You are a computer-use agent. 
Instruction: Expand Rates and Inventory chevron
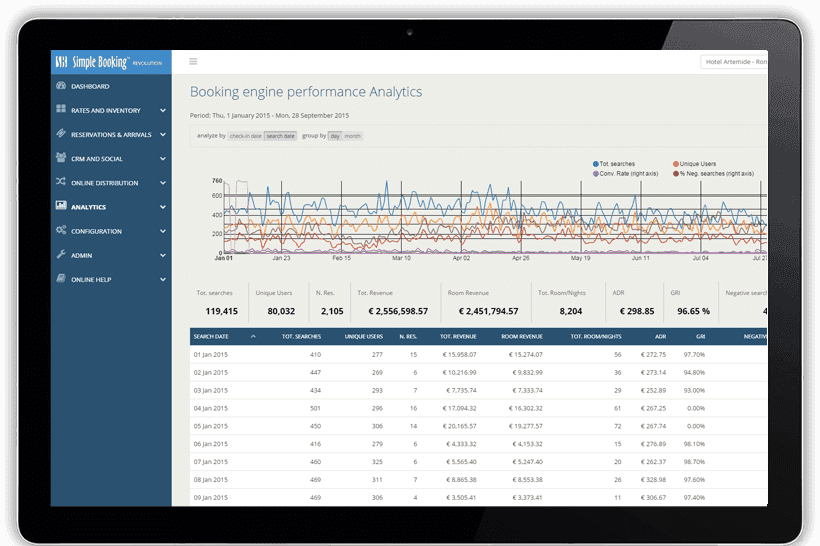point(163,111)
